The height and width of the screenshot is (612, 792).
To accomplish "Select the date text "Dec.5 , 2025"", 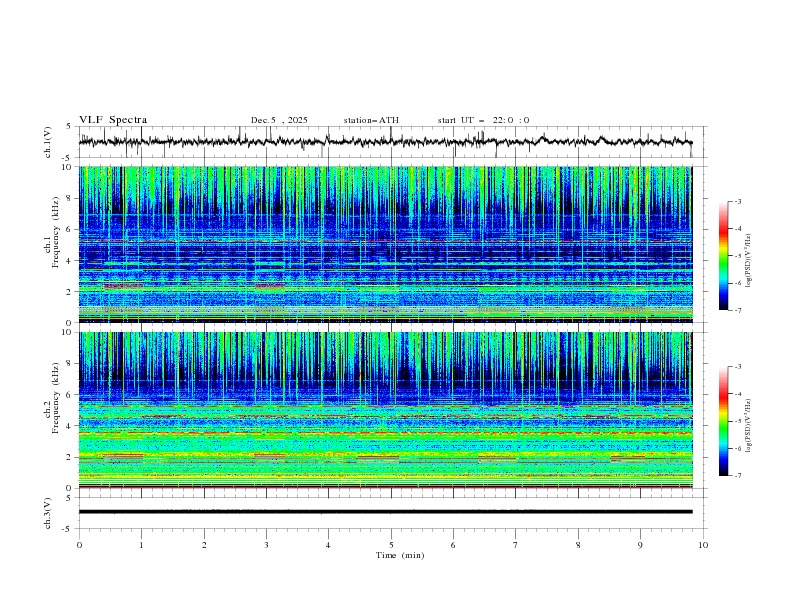I will [x=279, y=120].
